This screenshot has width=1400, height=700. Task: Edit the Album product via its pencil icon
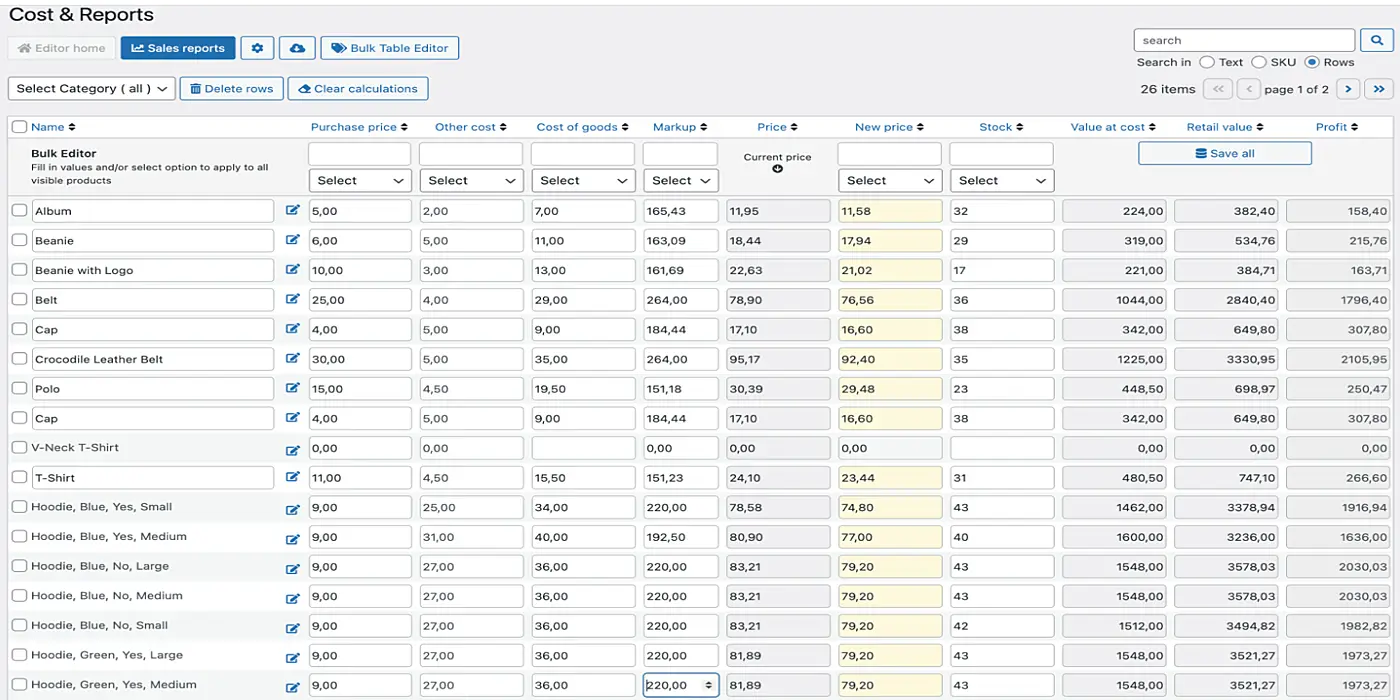(x=292, y=211)
